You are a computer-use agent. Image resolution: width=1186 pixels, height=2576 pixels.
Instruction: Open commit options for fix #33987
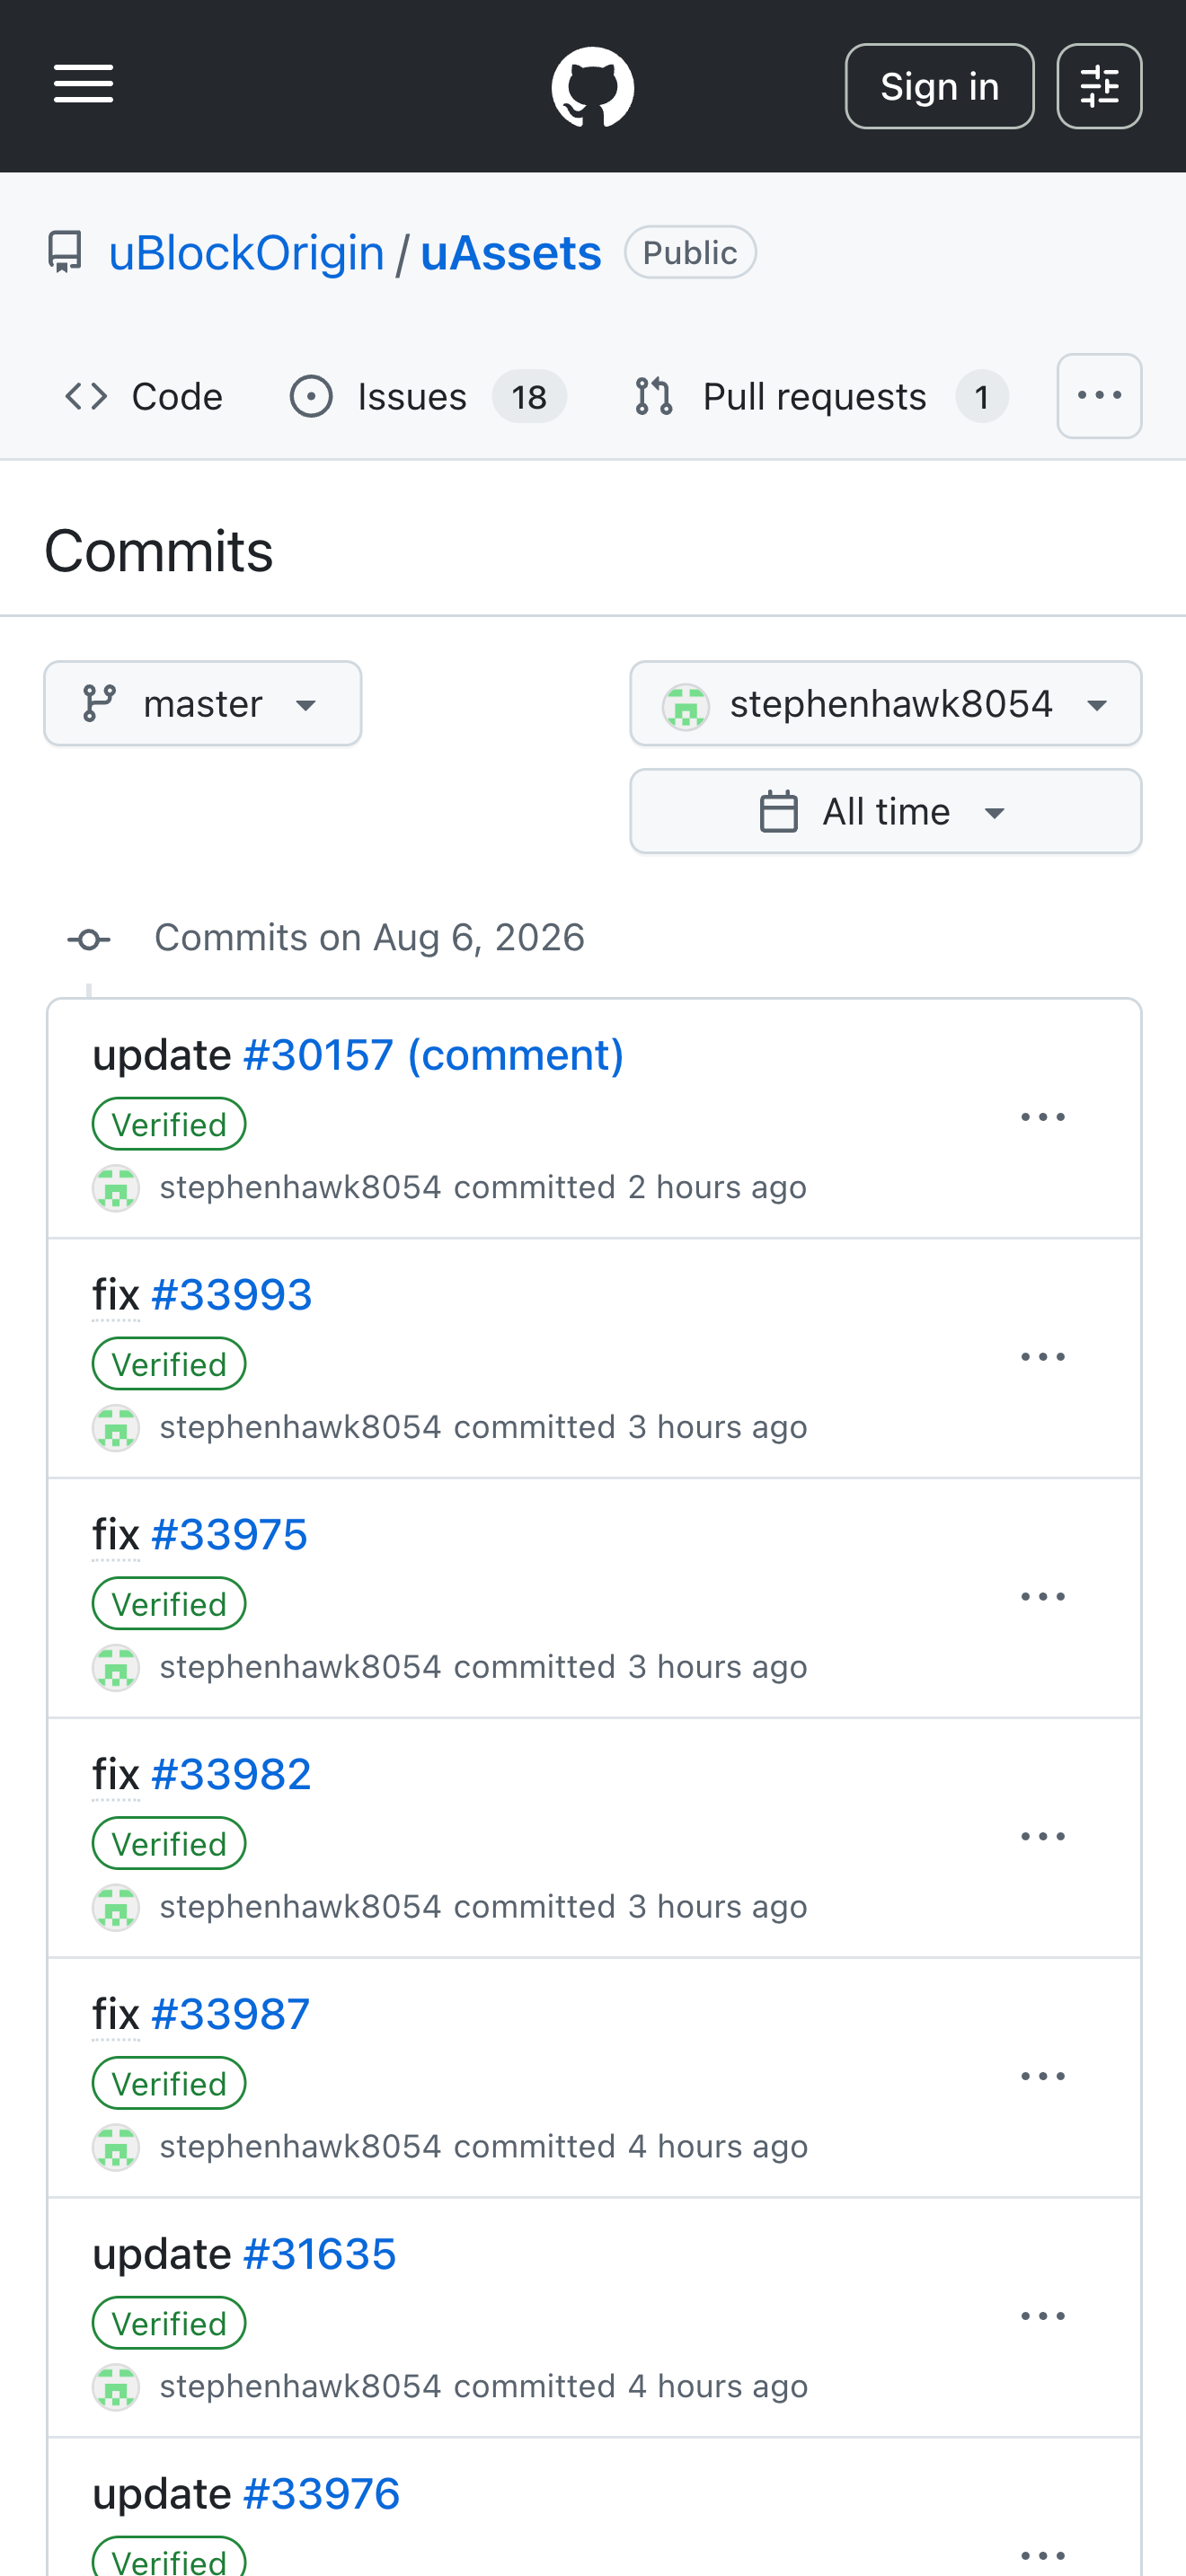point(1042,2077)
